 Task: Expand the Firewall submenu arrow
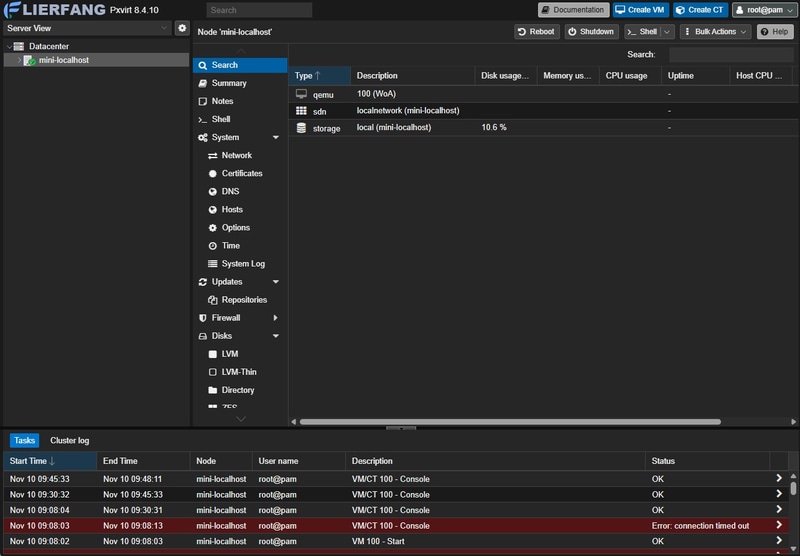point(276,318)
